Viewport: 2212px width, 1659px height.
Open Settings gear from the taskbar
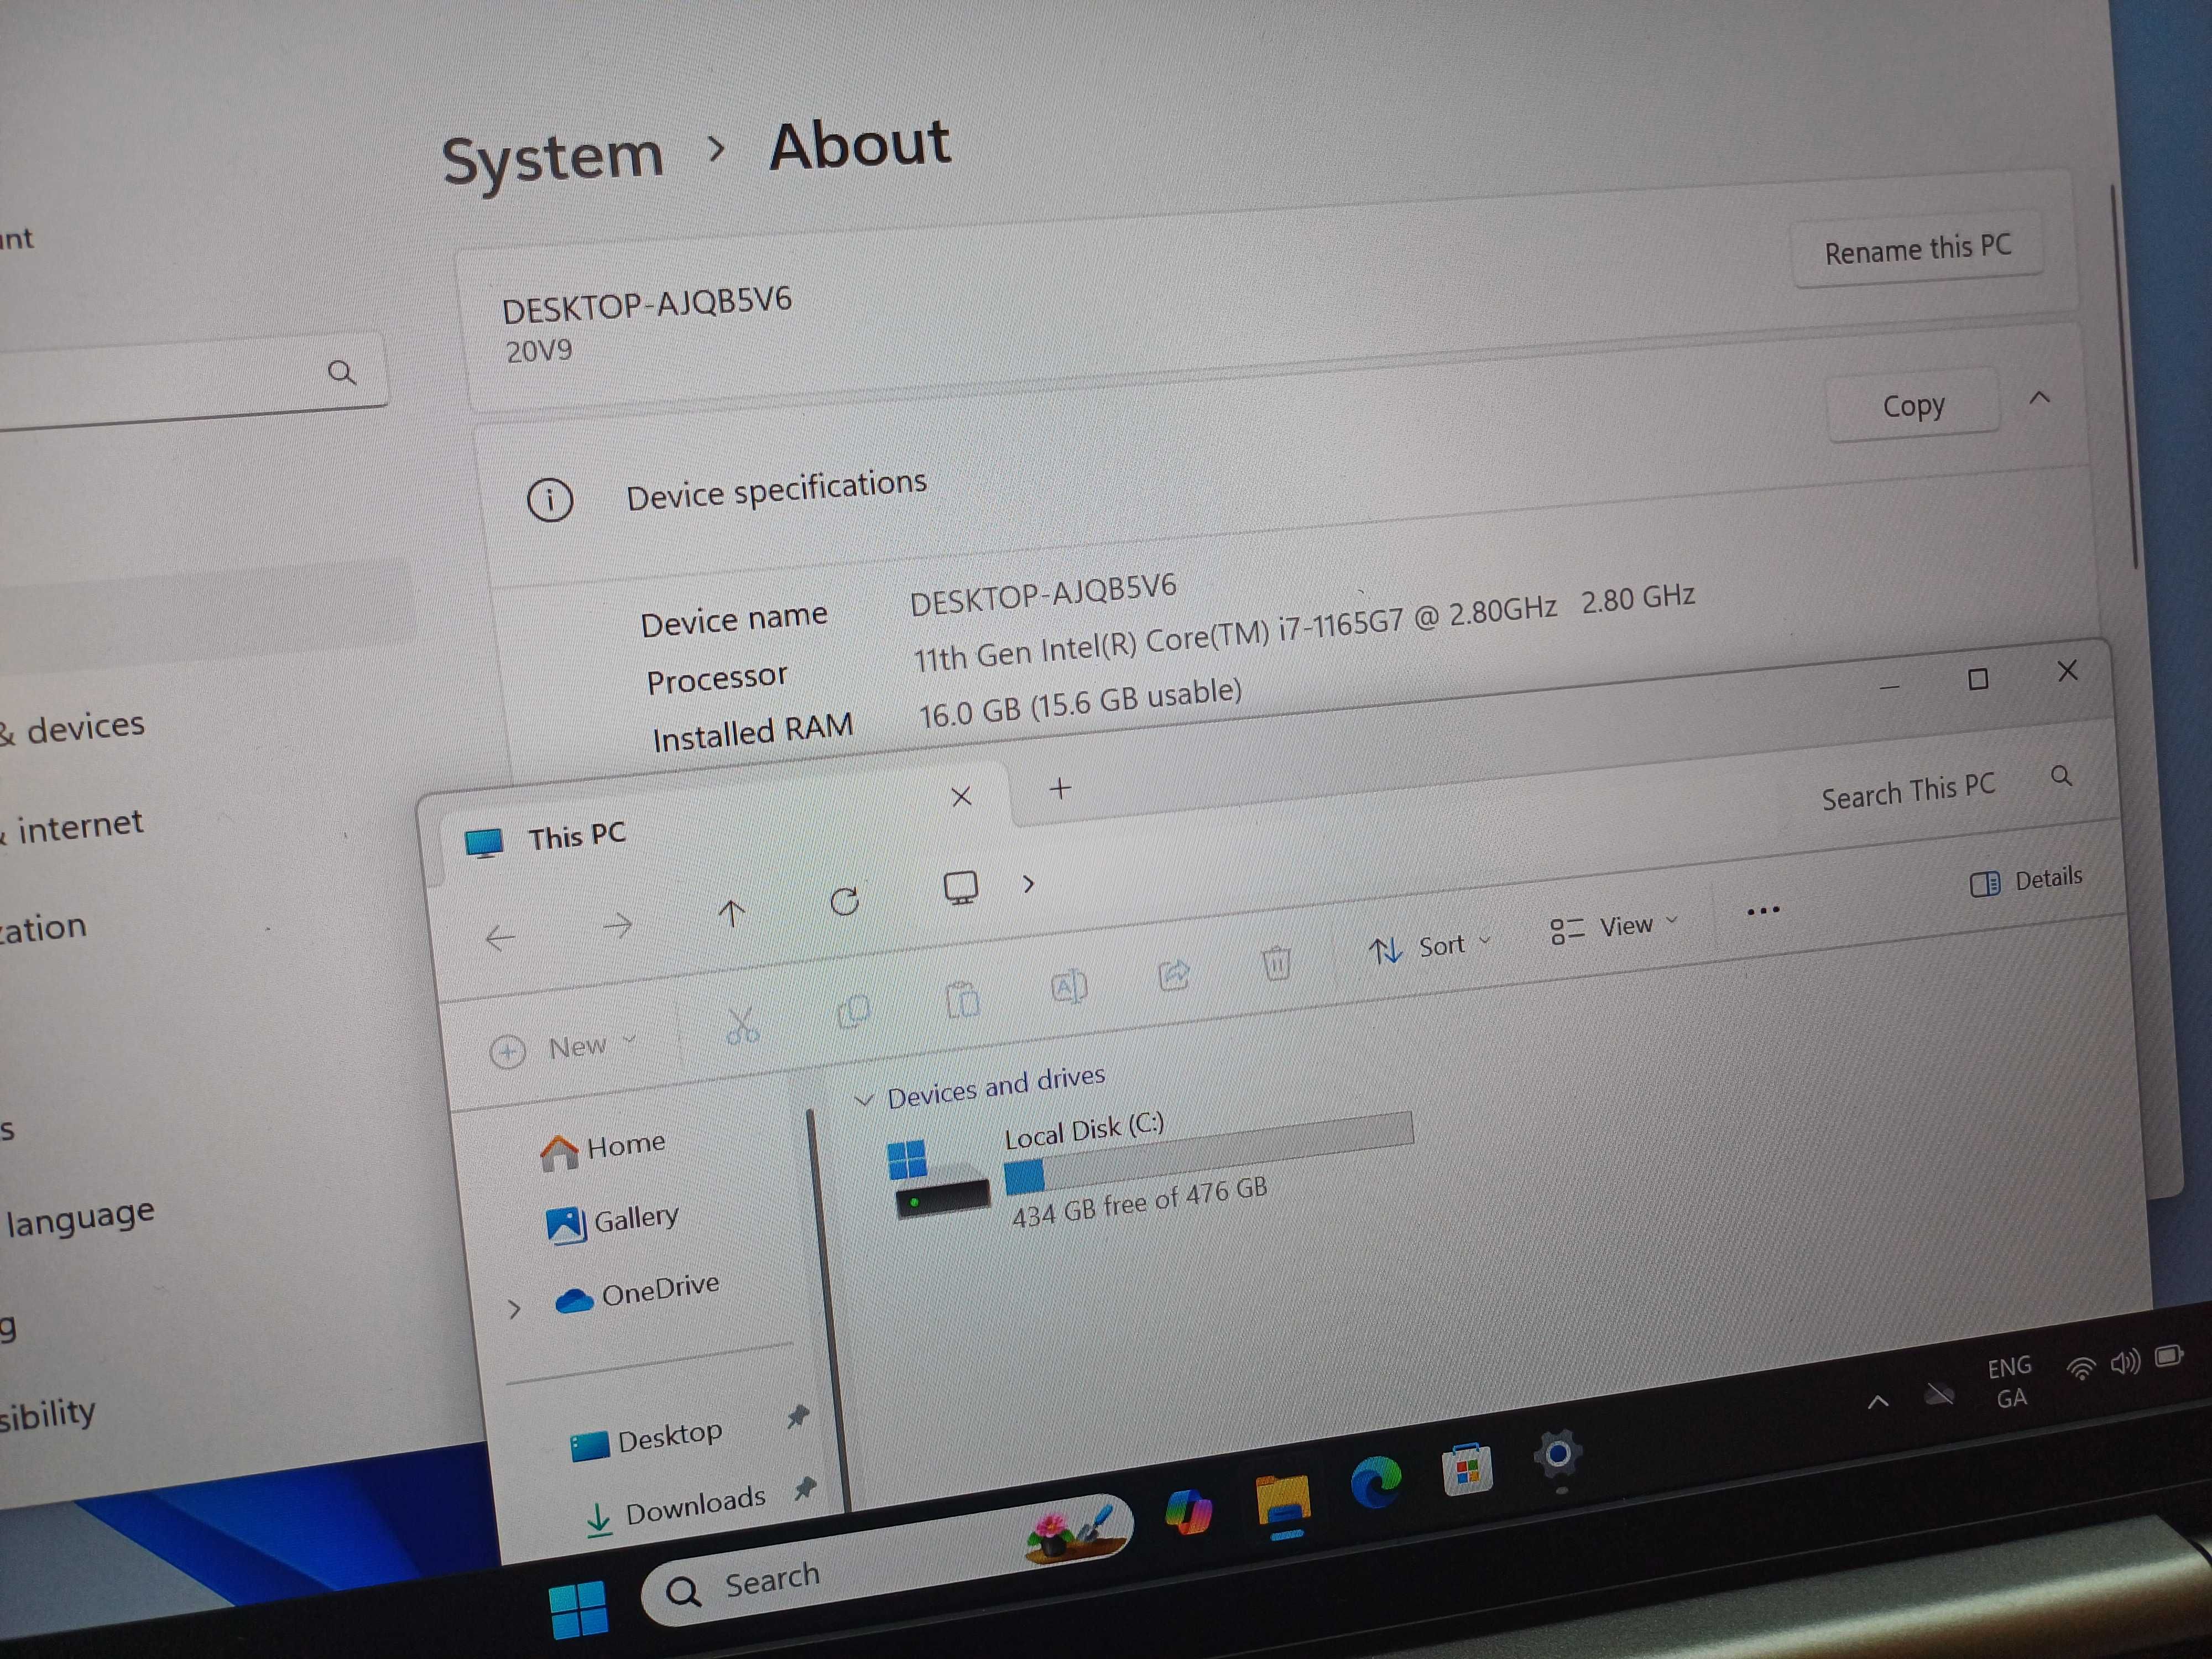1557,1455
